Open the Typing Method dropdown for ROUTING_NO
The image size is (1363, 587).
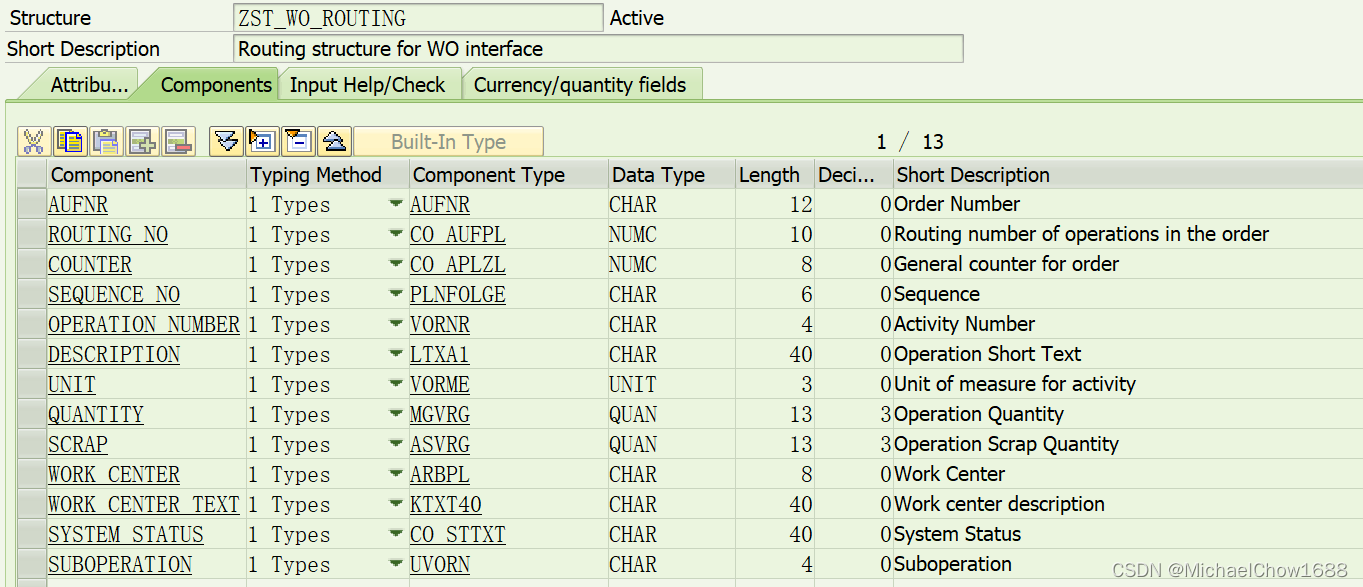(x=397, y=234)
